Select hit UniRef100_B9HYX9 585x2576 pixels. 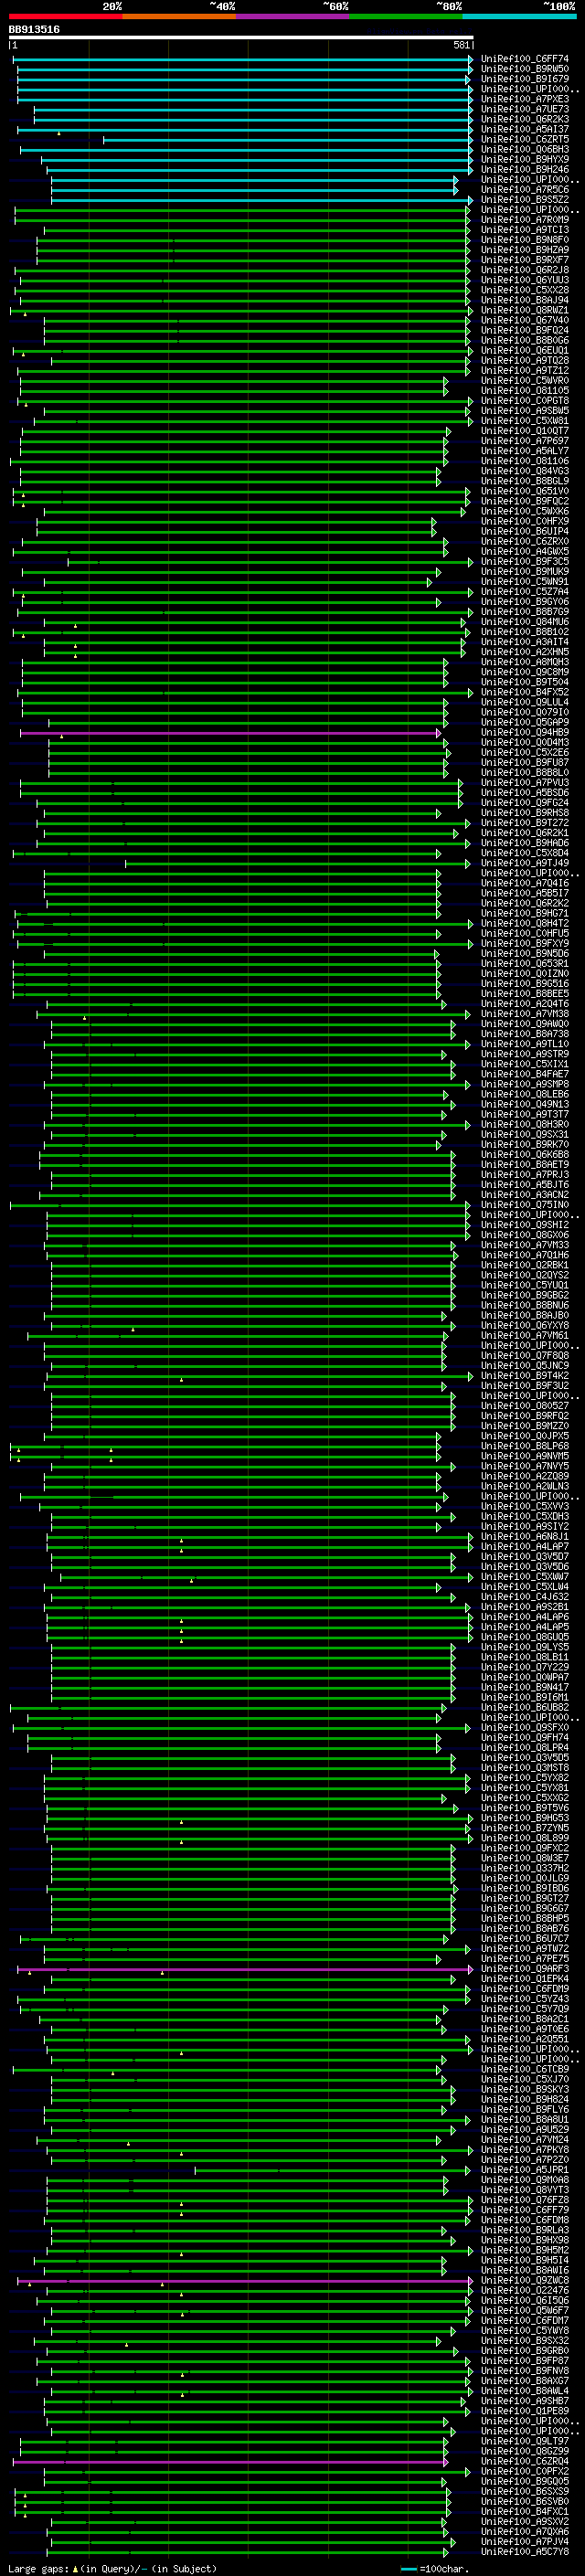(x=525, y=159)
